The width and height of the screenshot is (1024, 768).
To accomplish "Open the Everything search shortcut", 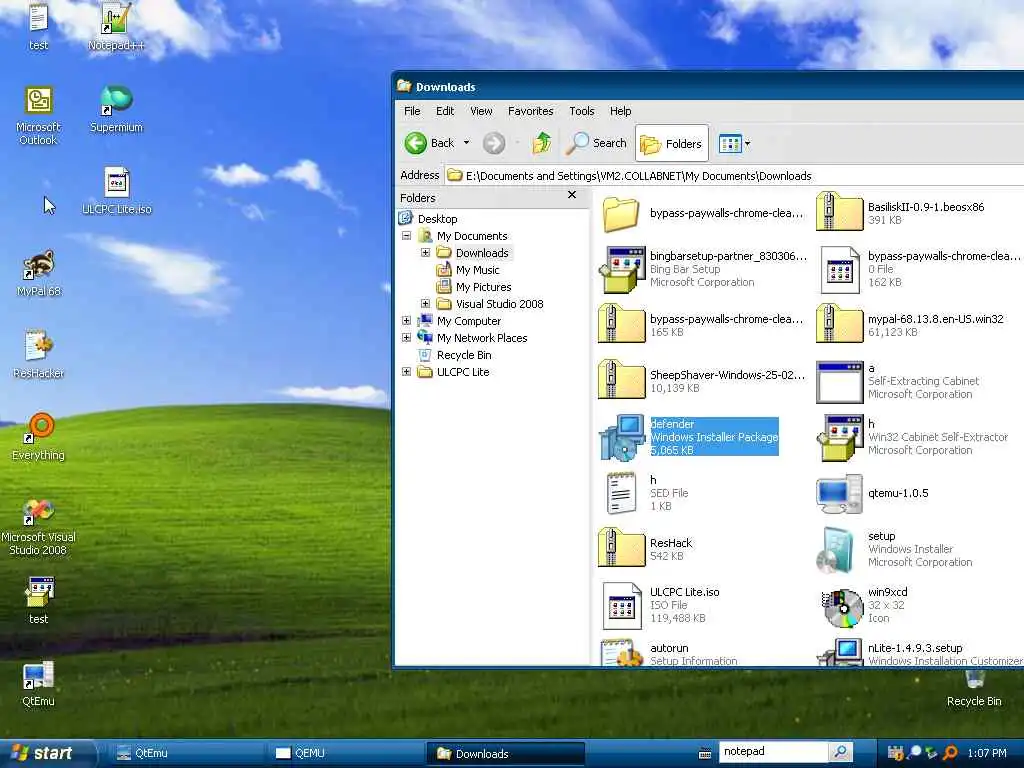I will point(39,437).
